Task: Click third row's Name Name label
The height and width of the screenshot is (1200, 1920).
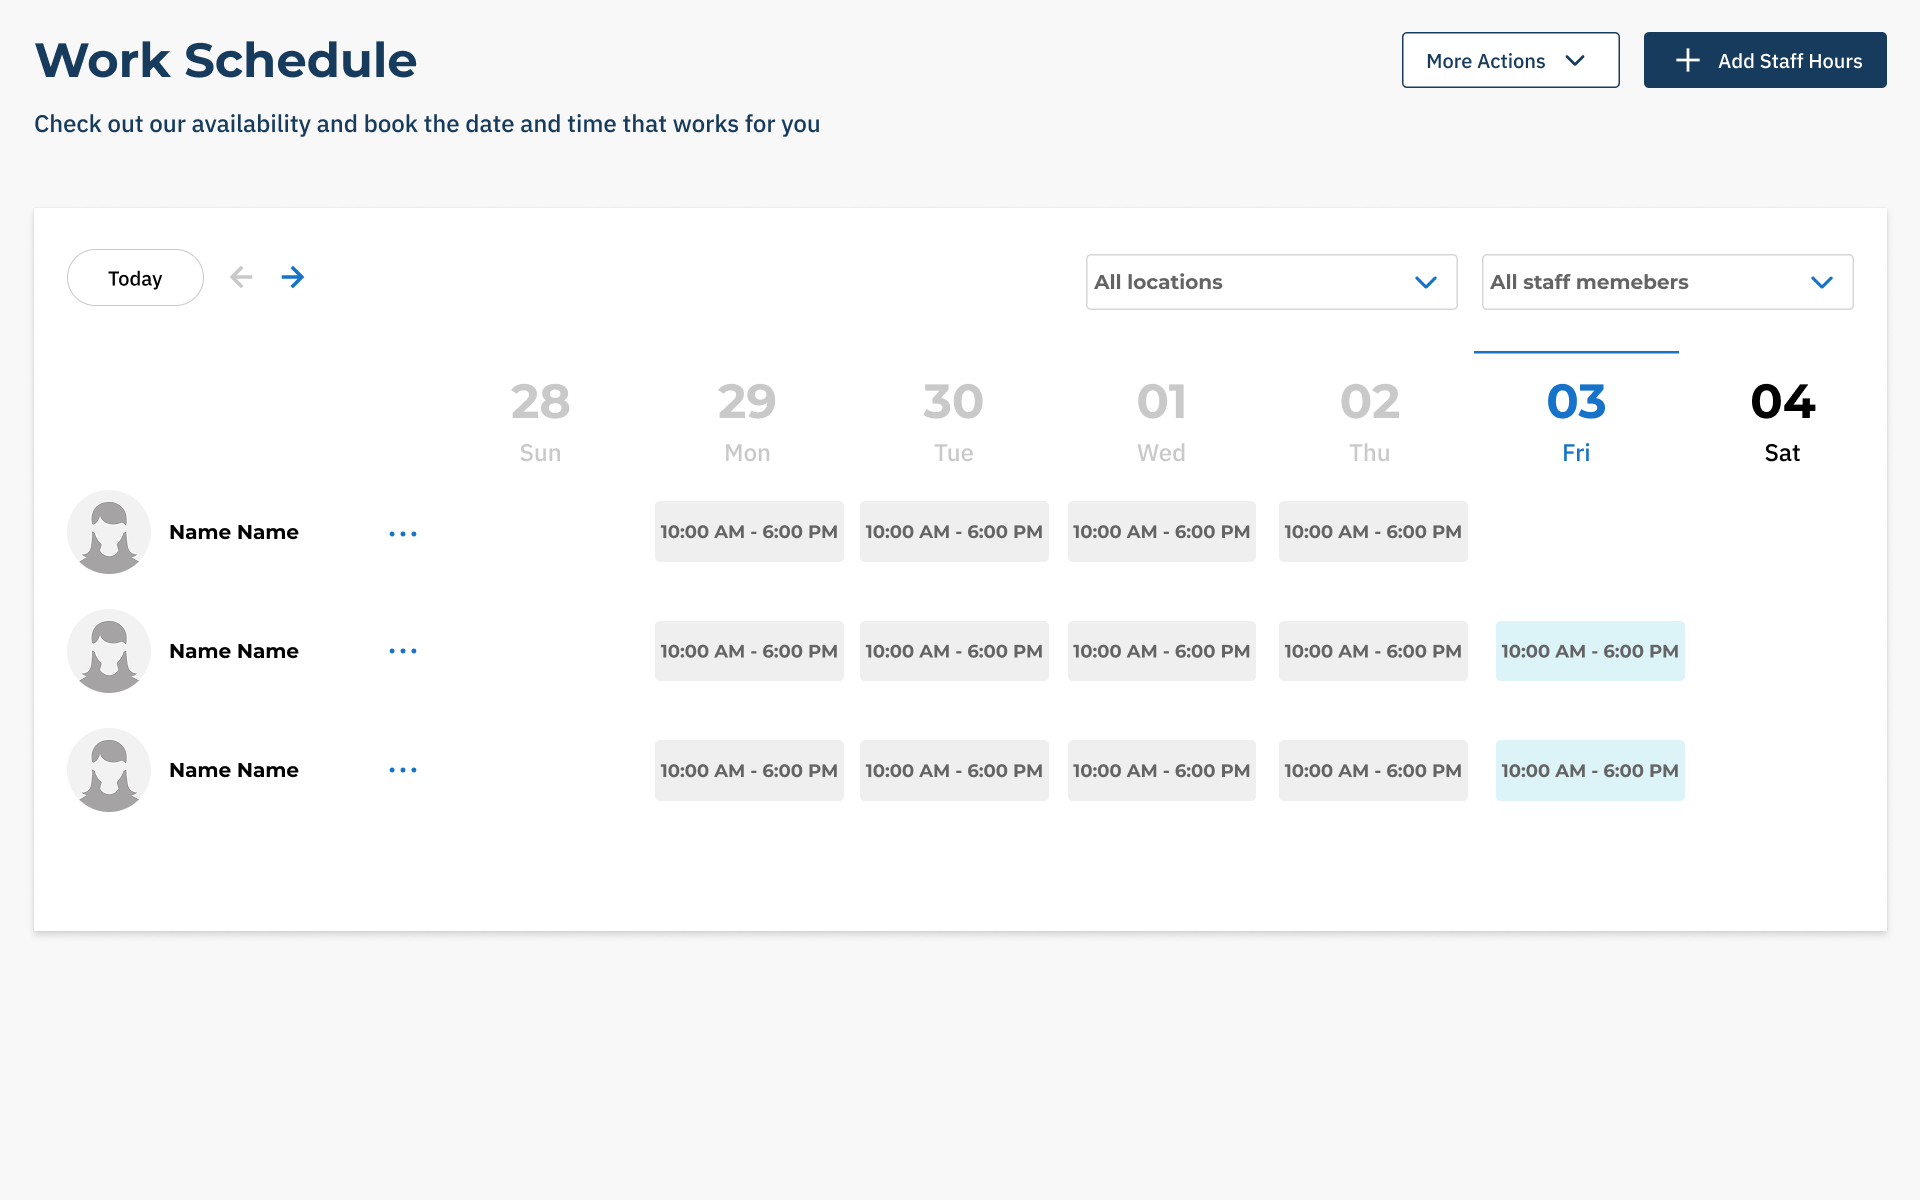Action: tap(234, 770)
